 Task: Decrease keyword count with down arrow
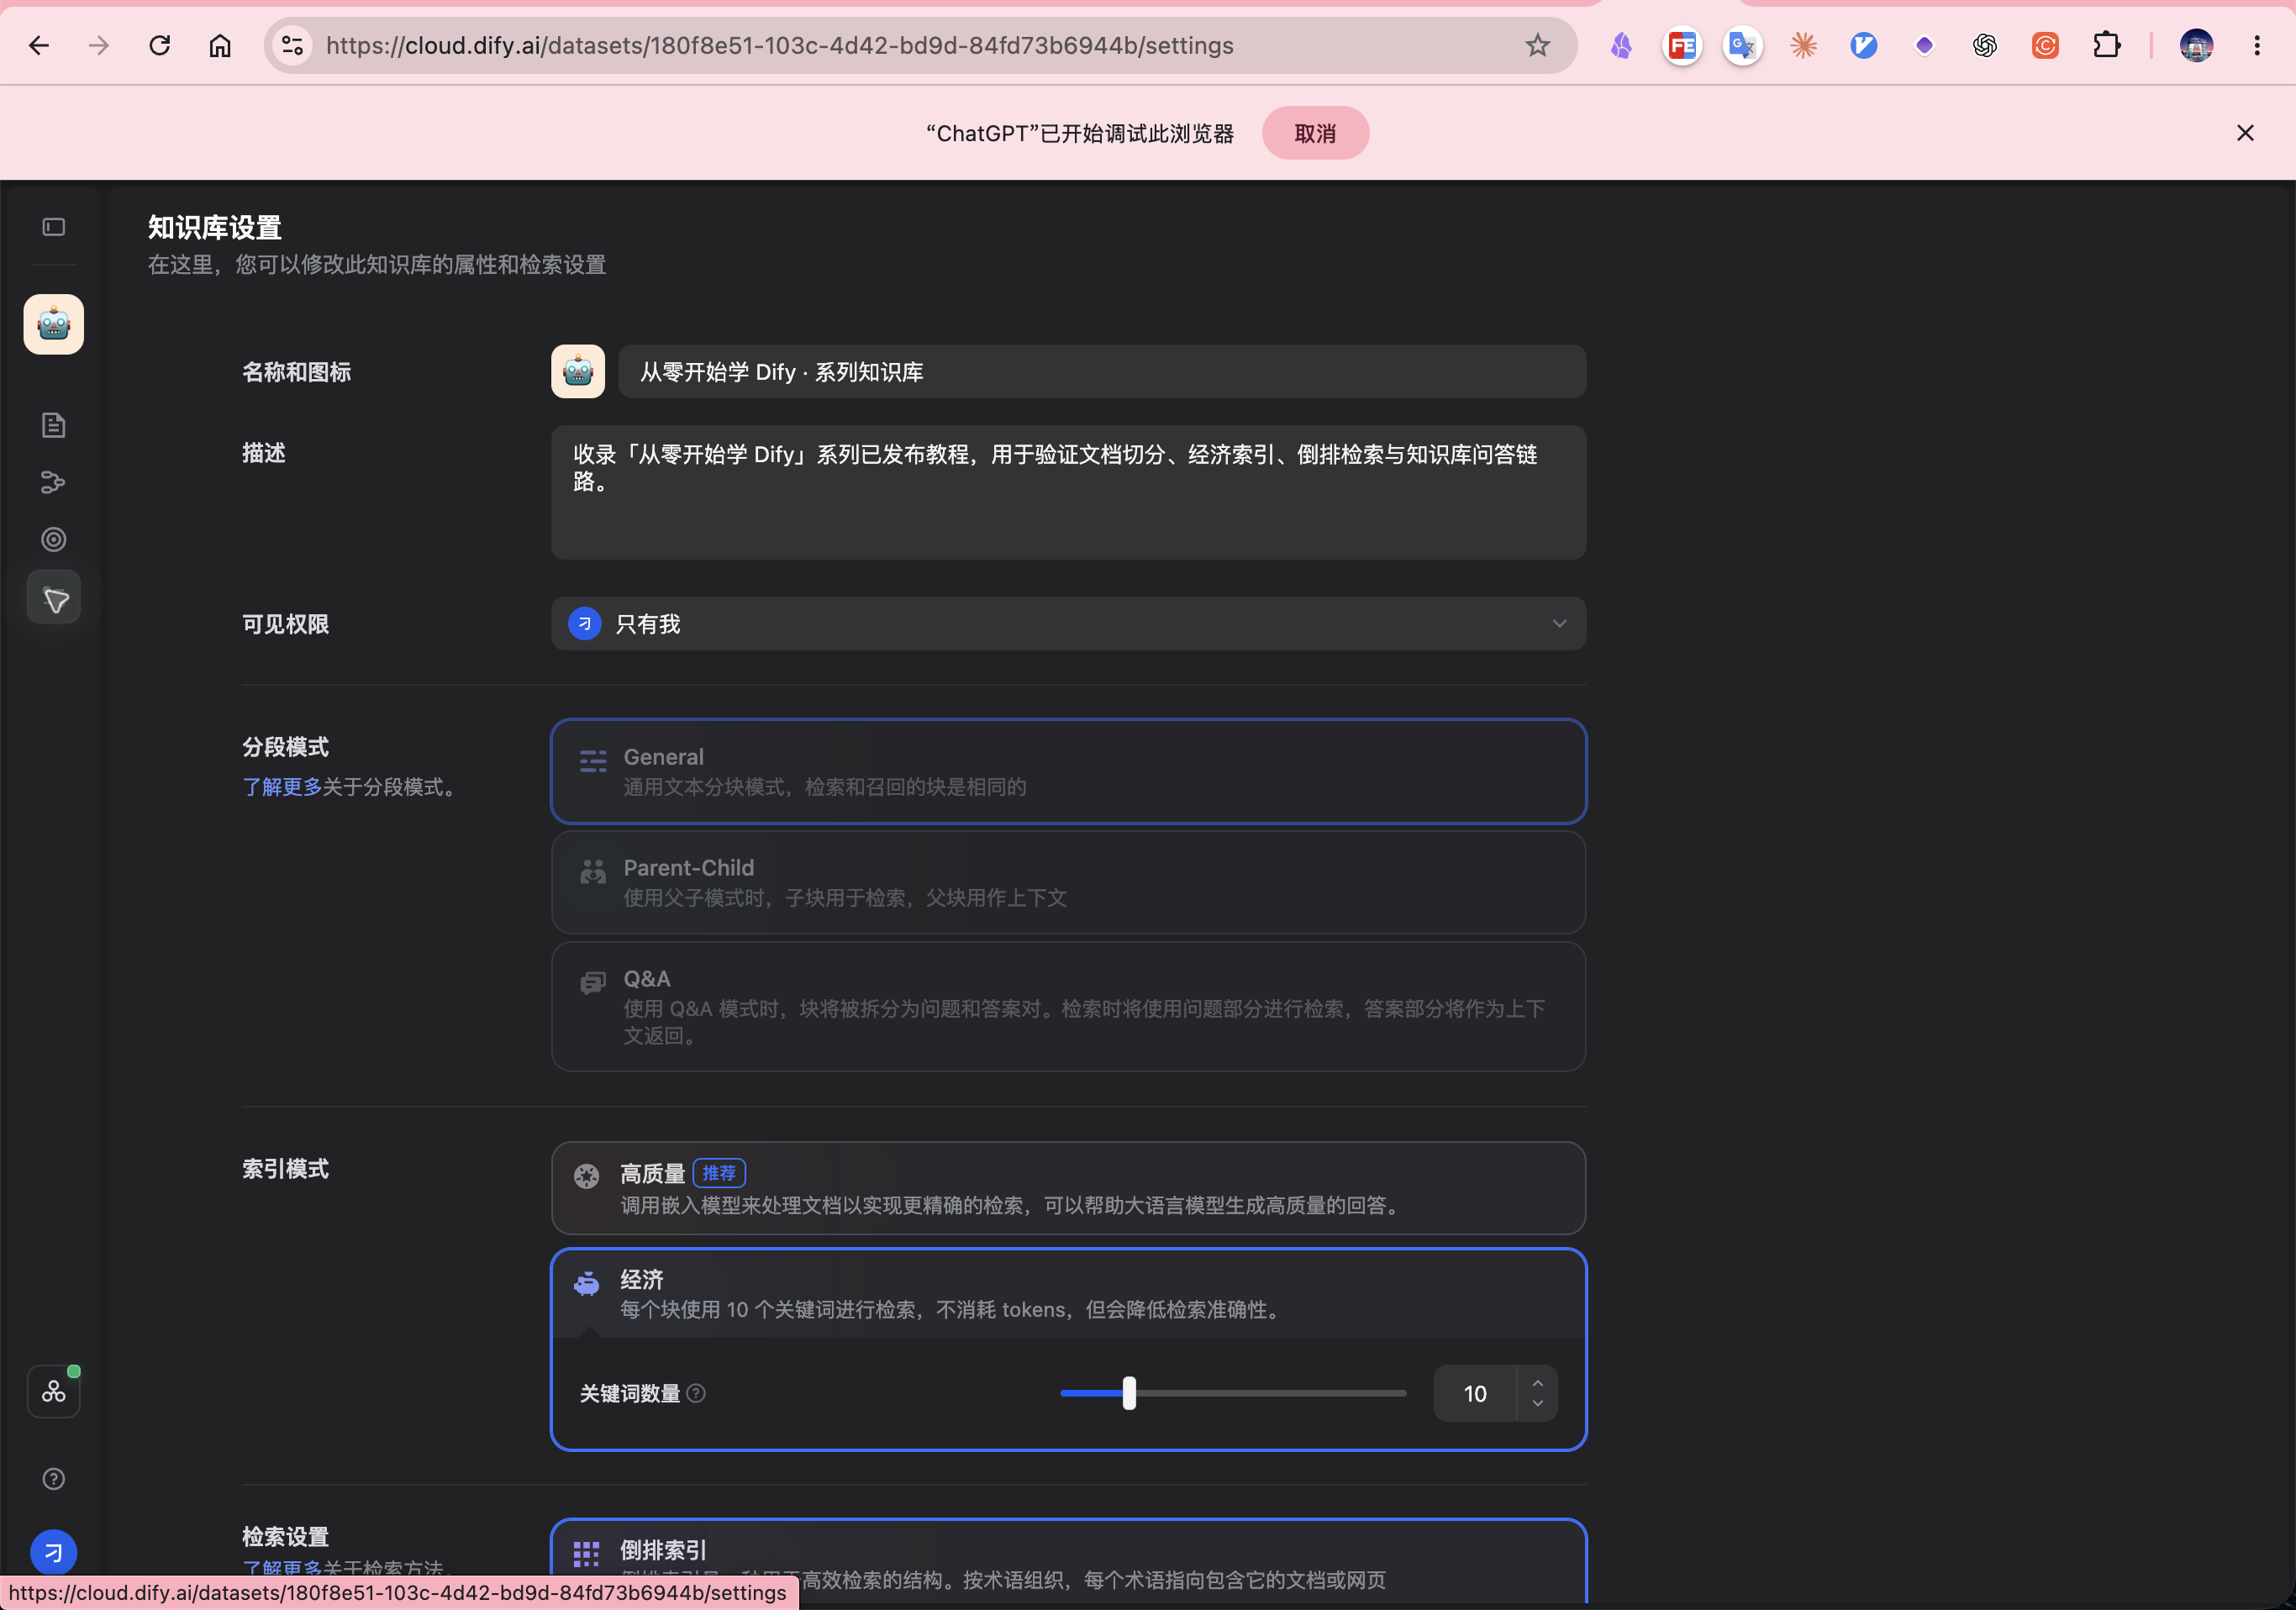tap(1537, 1404)
